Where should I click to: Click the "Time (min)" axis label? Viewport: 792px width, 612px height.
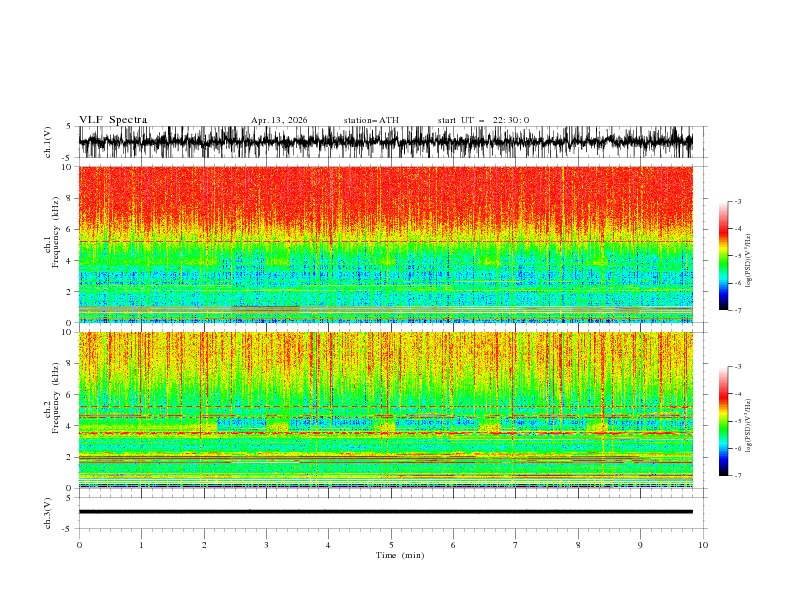(x=400, y=555)
